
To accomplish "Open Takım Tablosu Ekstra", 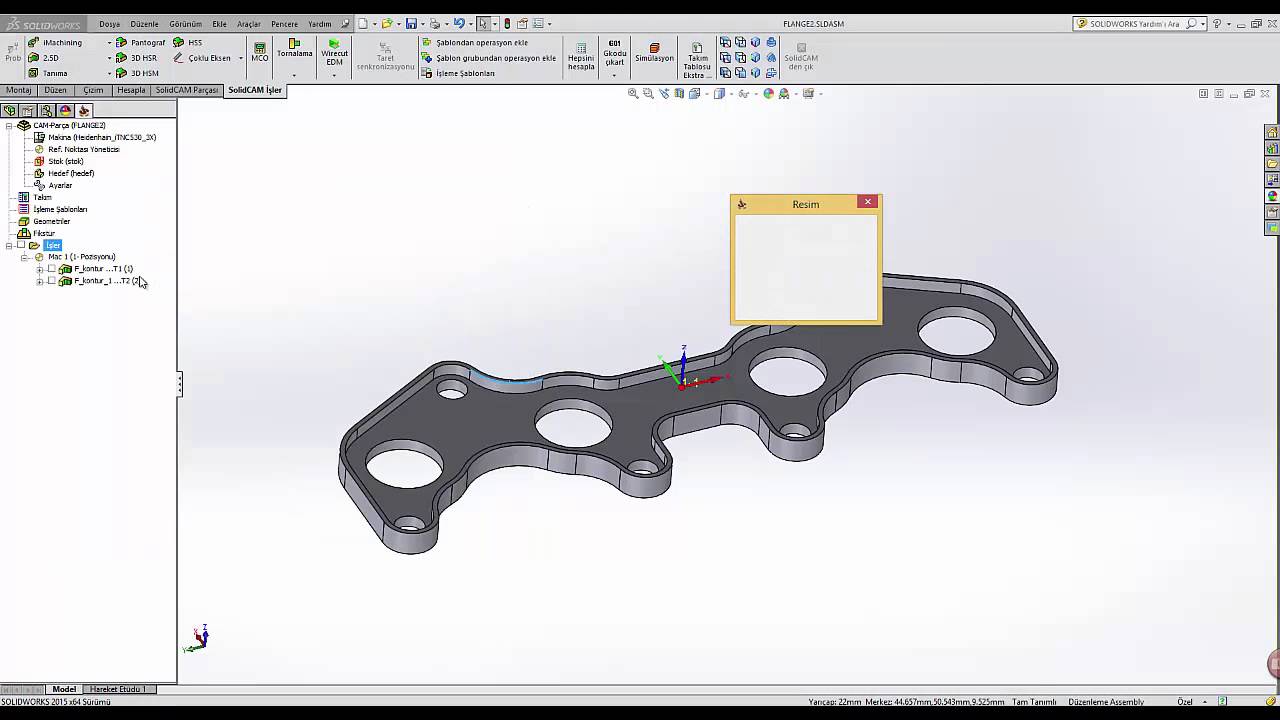I will [x=697, y=60].
